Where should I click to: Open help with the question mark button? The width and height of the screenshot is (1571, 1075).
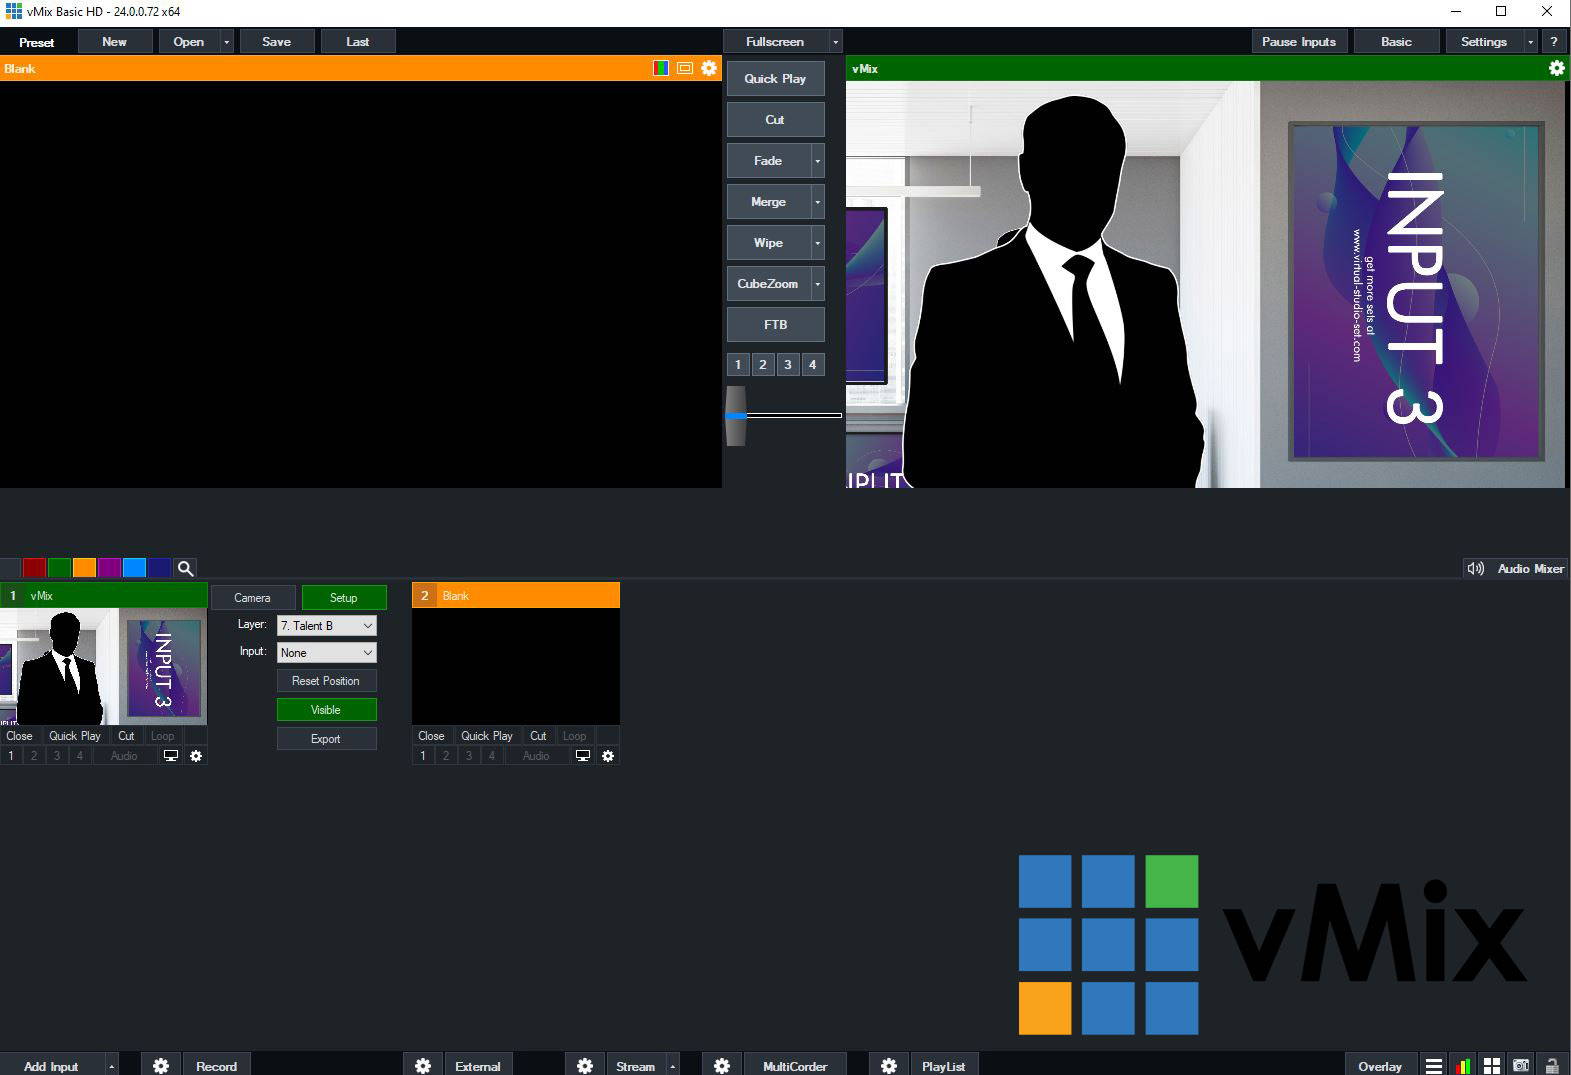pos(1554,42)
